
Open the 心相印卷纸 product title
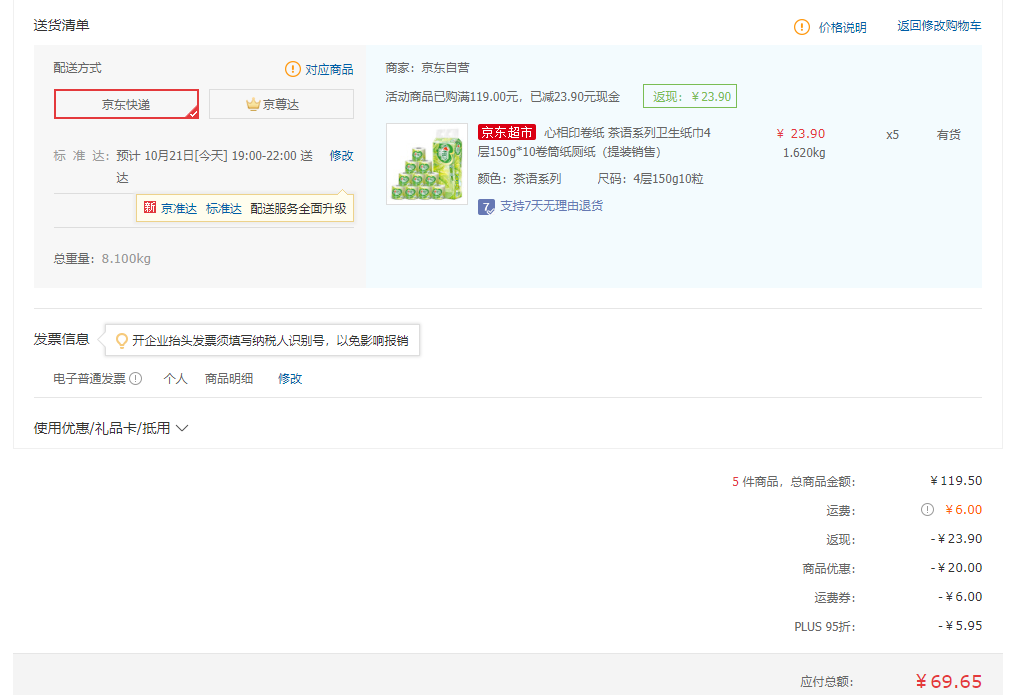coord(594,142)
